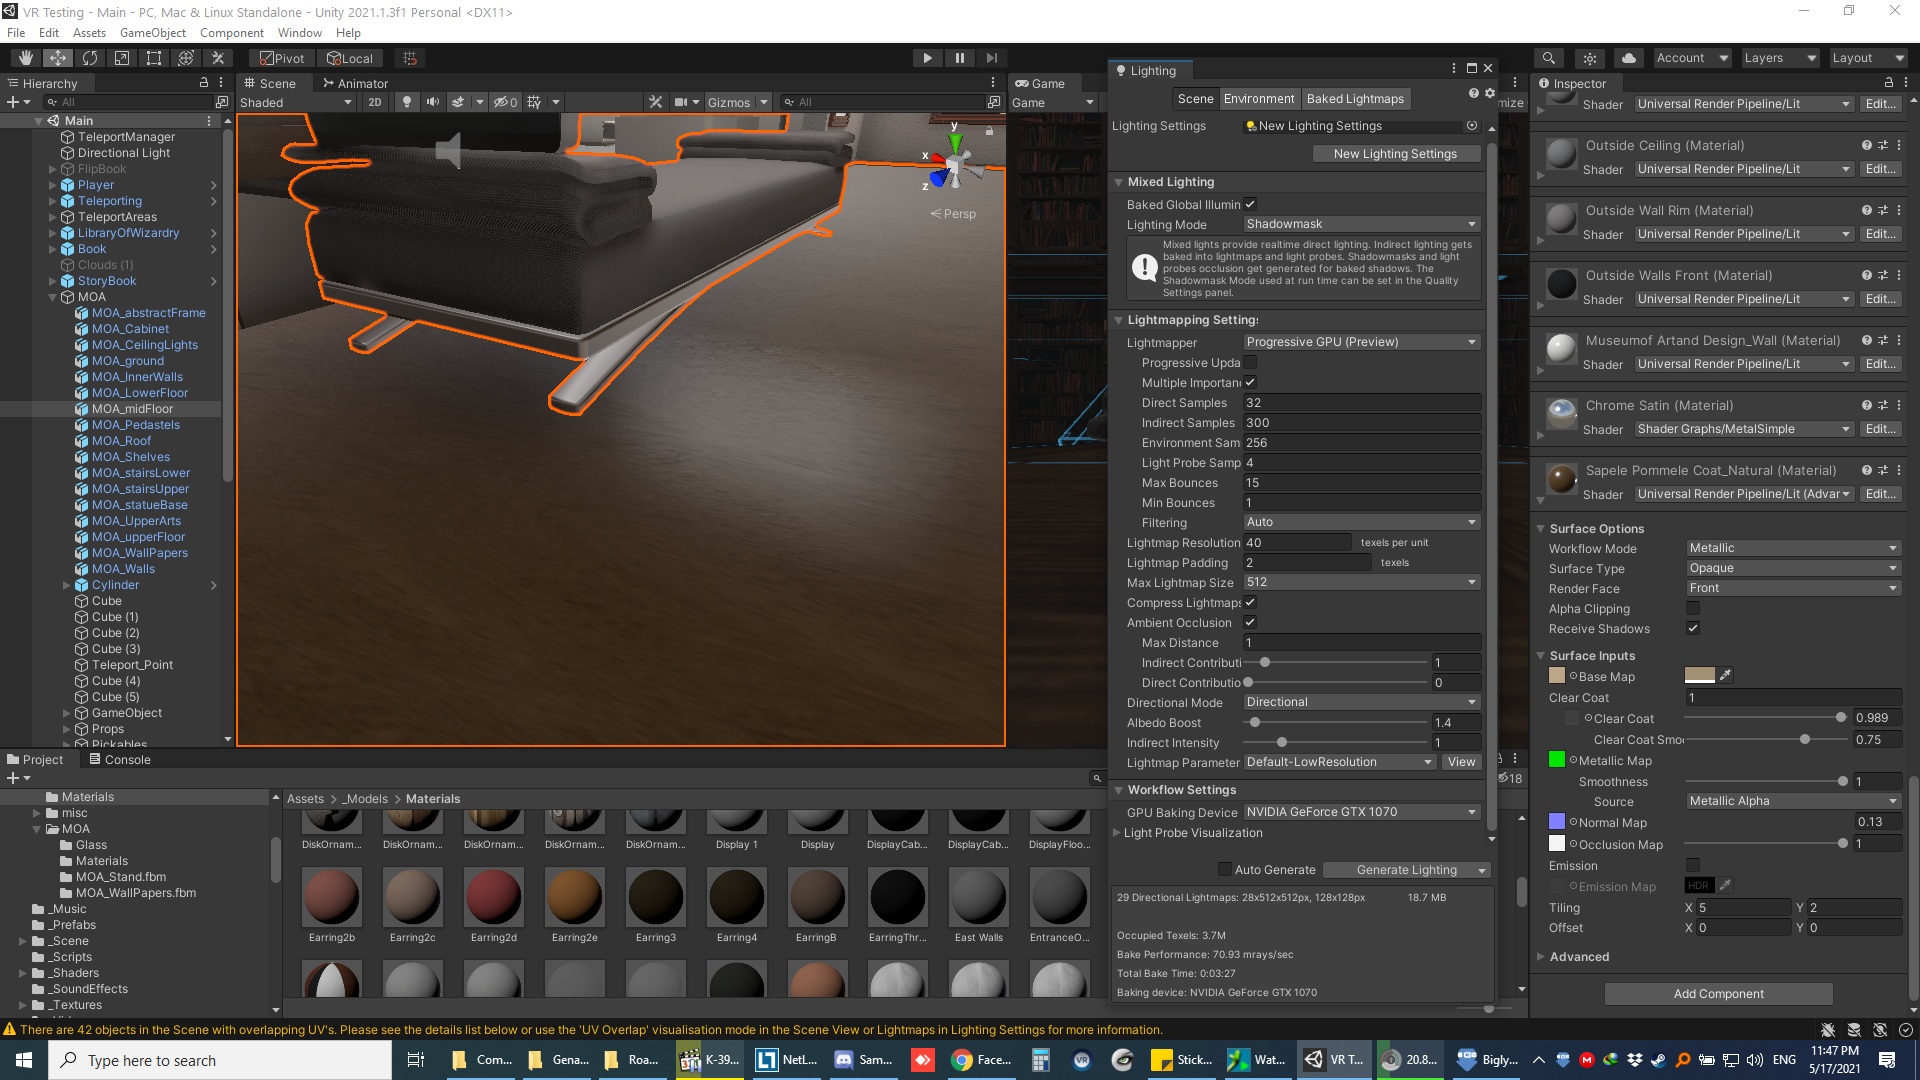This screenshot has height=1080, width=1920.
Task: Open Lighting settings gear icon
Action: [x=1490, y=93]
